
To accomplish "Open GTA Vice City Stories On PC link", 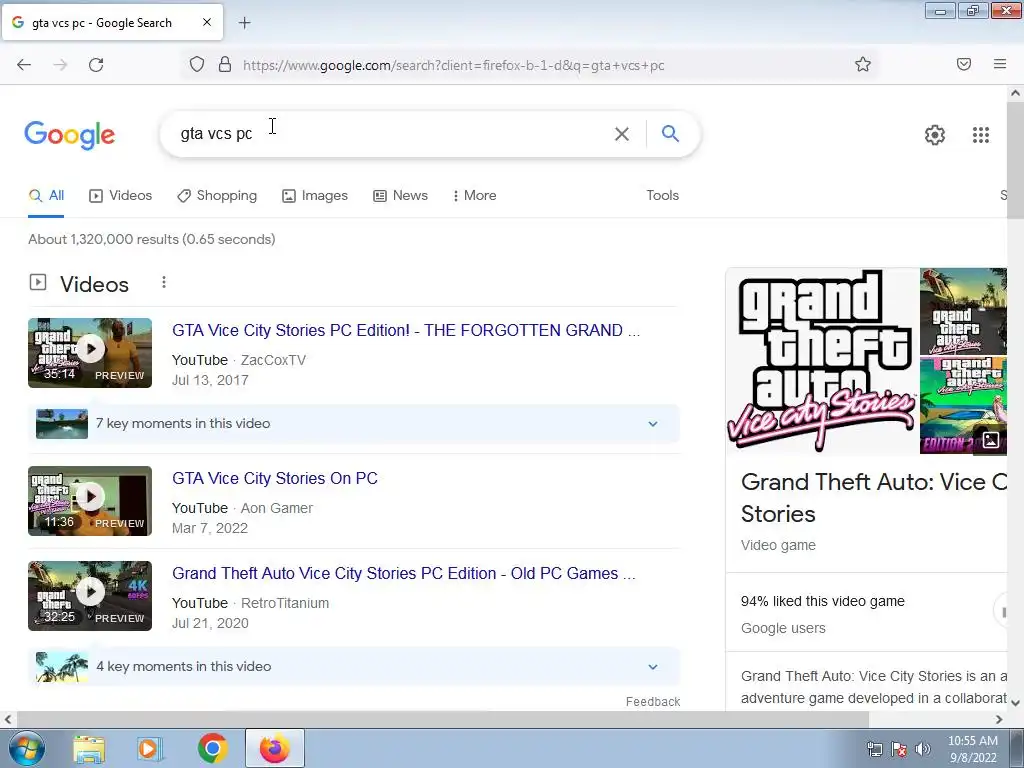I will coord(275,478).
